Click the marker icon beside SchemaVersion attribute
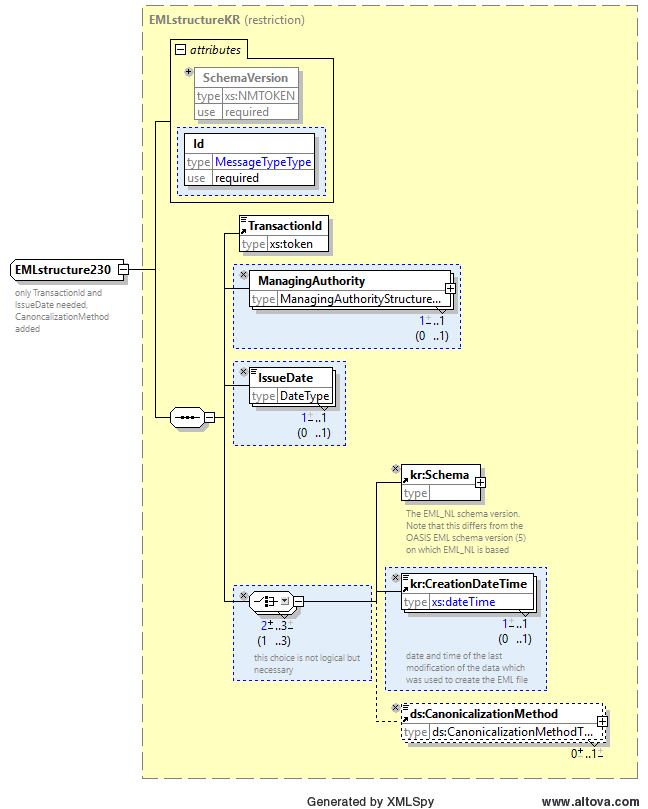This screenshot has height=809, width=648. (189, 72)
